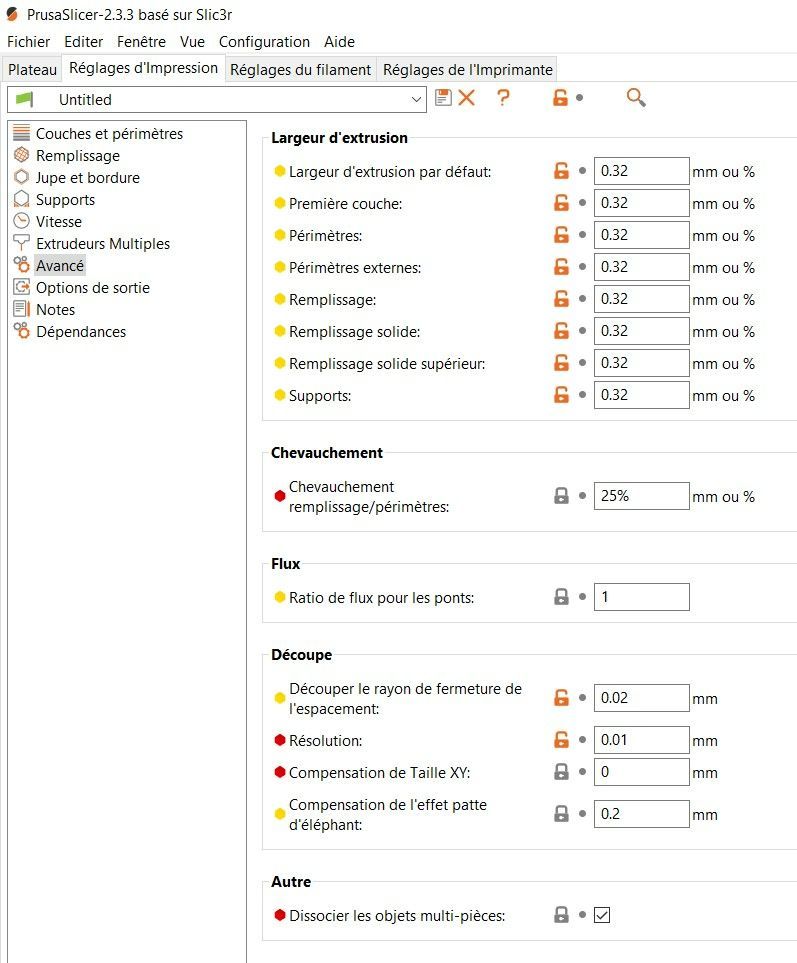Click reset dot beside Largeur d'extrusion par défaut
This screenshot has width=797, height=963.
click(x=582, y=171)
